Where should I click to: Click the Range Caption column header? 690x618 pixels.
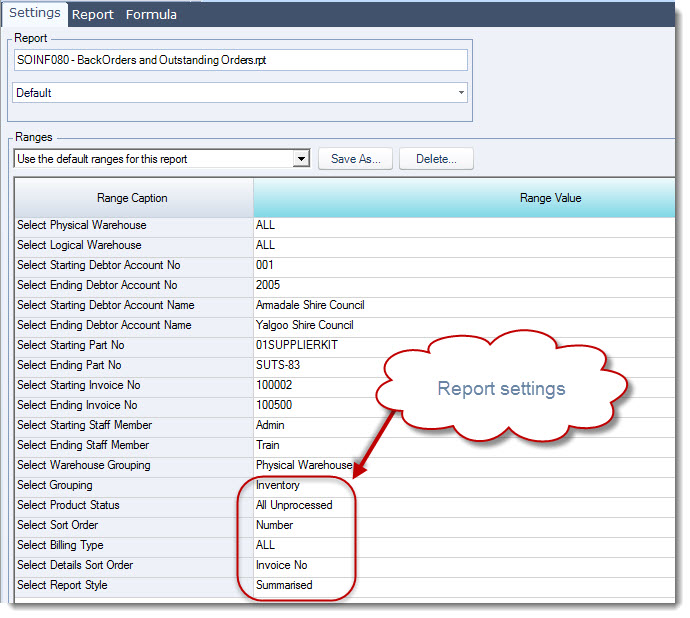point(133,198)
